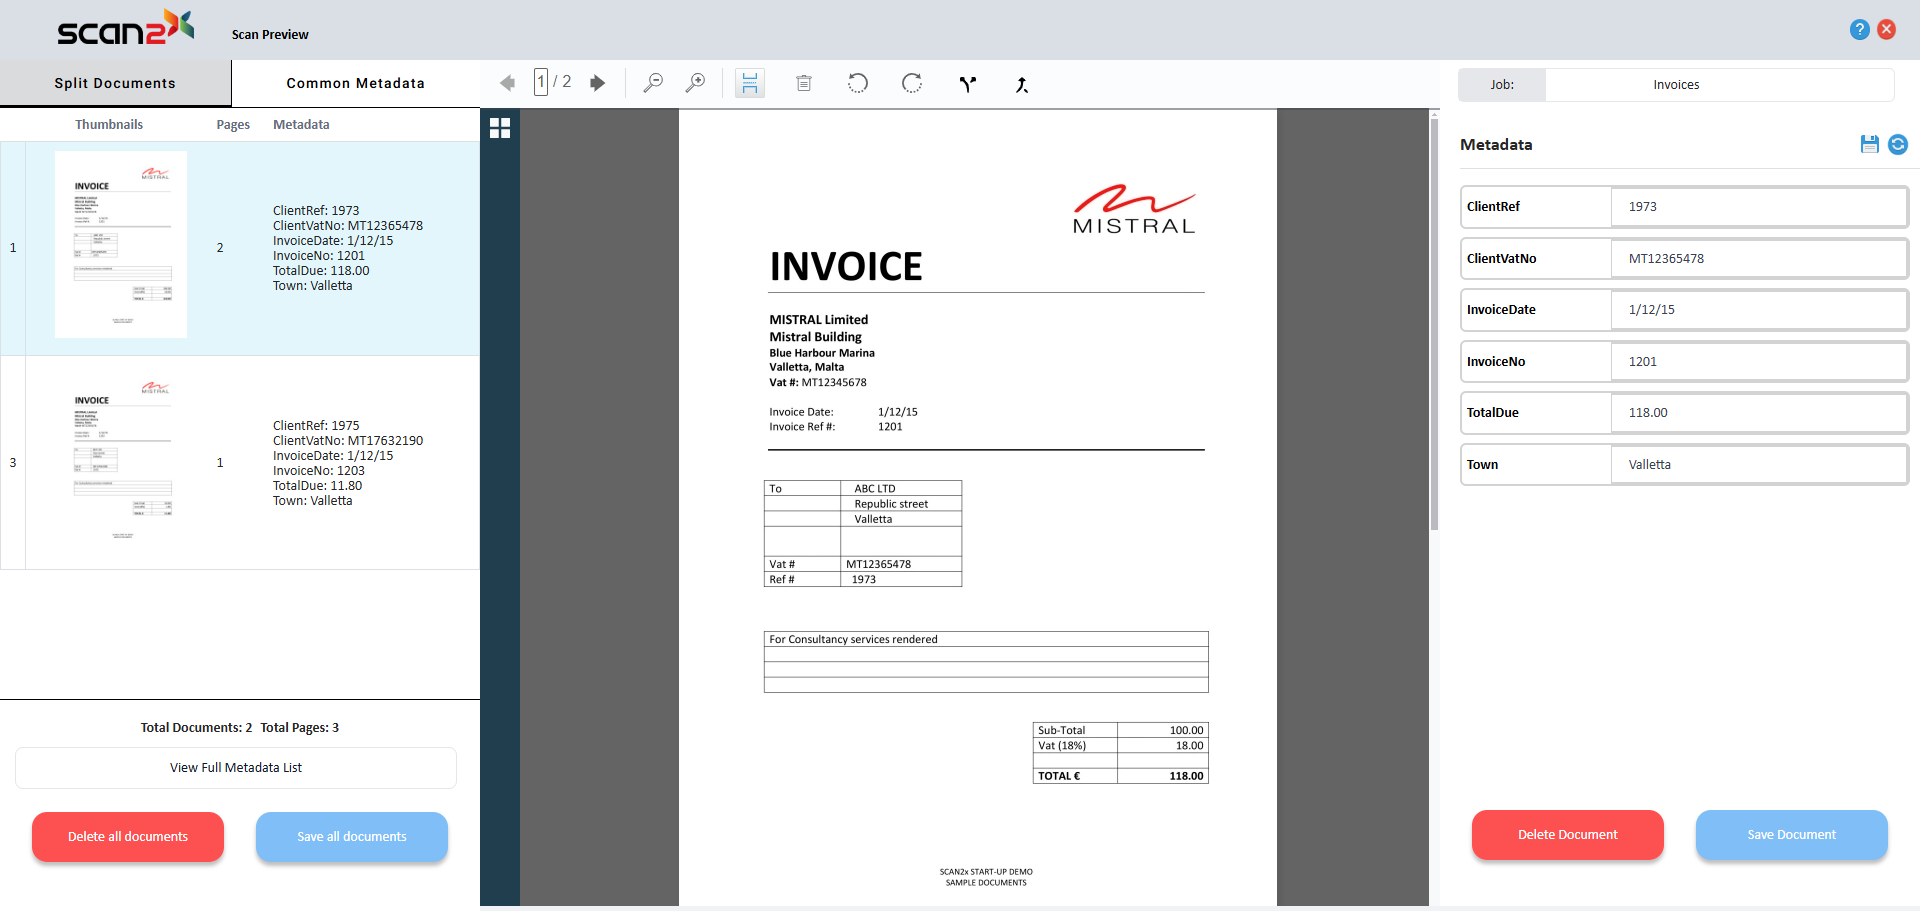Open the help question mark
1920x911 pixels.
1859,30
